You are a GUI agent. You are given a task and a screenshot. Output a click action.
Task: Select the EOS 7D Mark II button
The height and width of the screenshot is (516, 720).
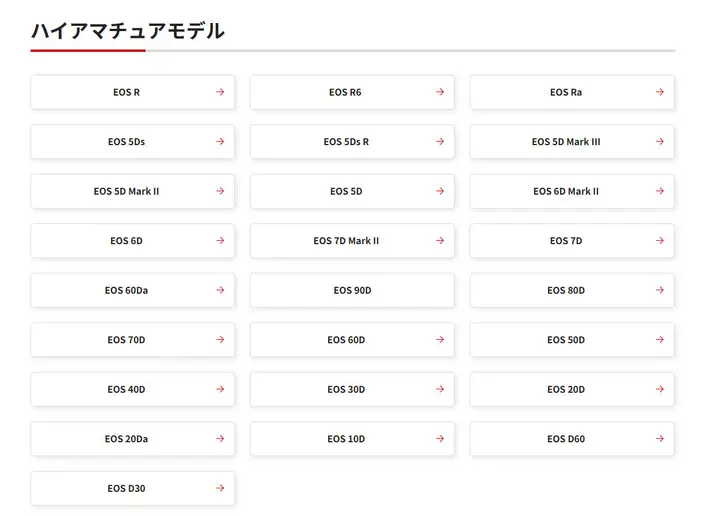point(346,241)
